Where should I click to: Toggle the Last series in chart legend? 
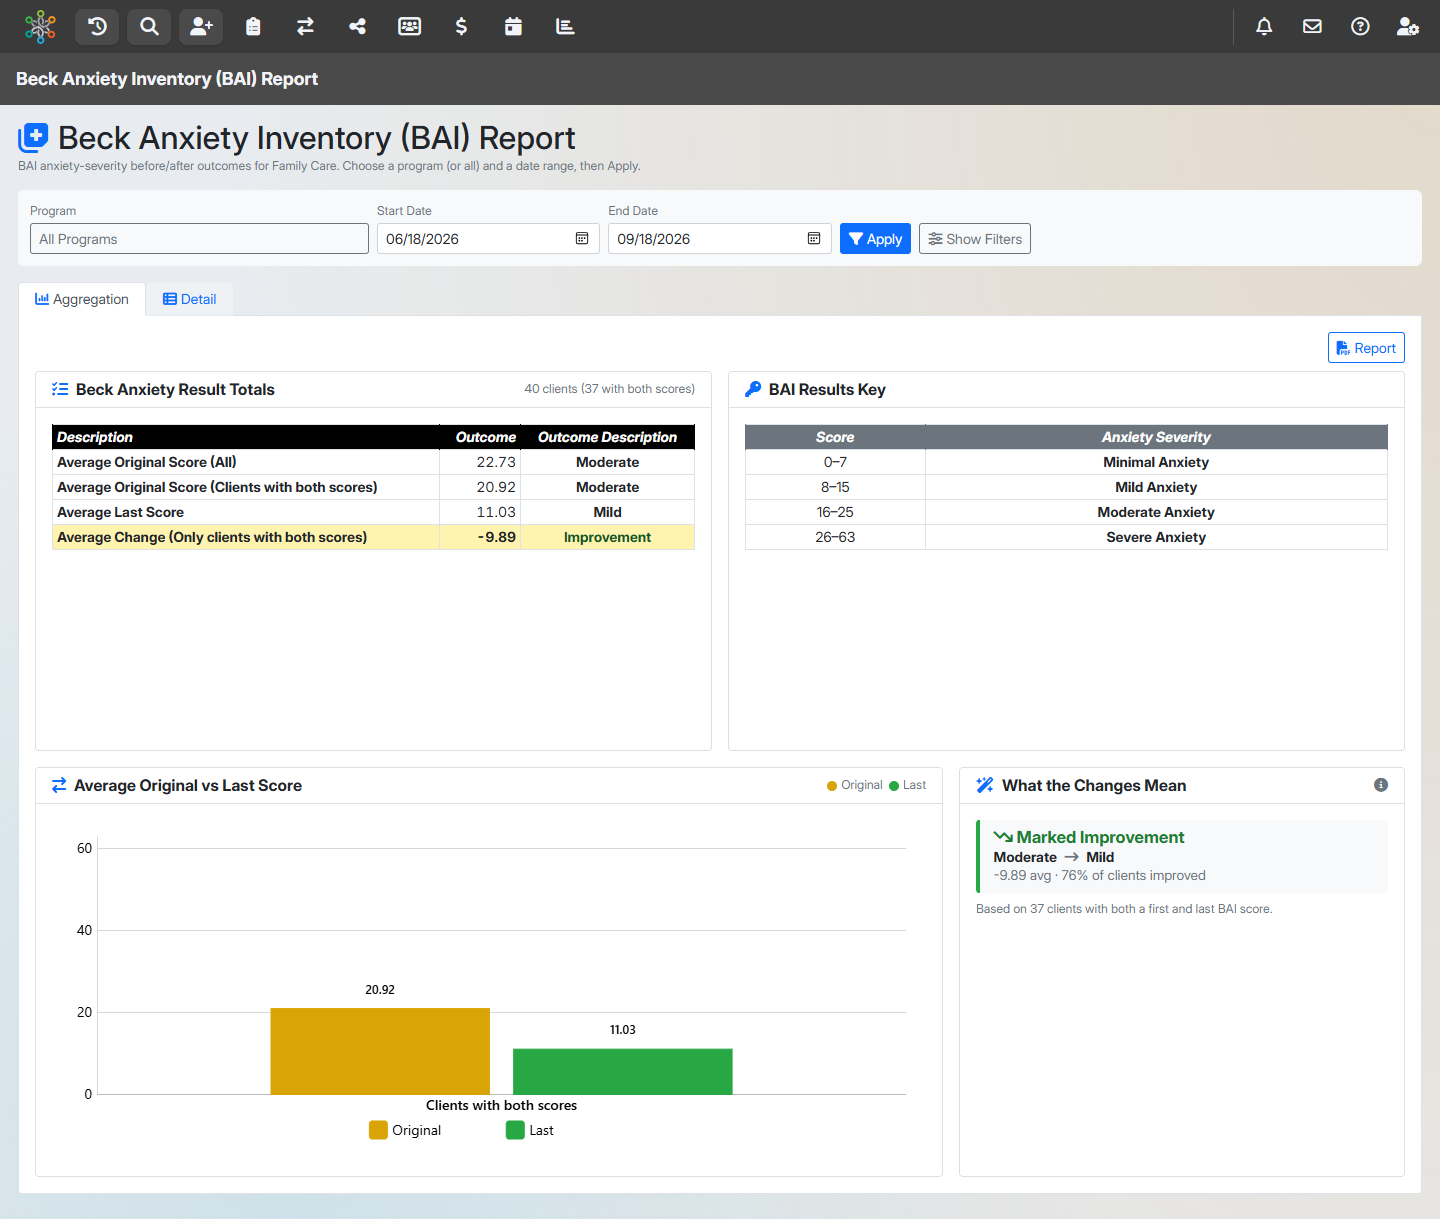[530, 1130]
